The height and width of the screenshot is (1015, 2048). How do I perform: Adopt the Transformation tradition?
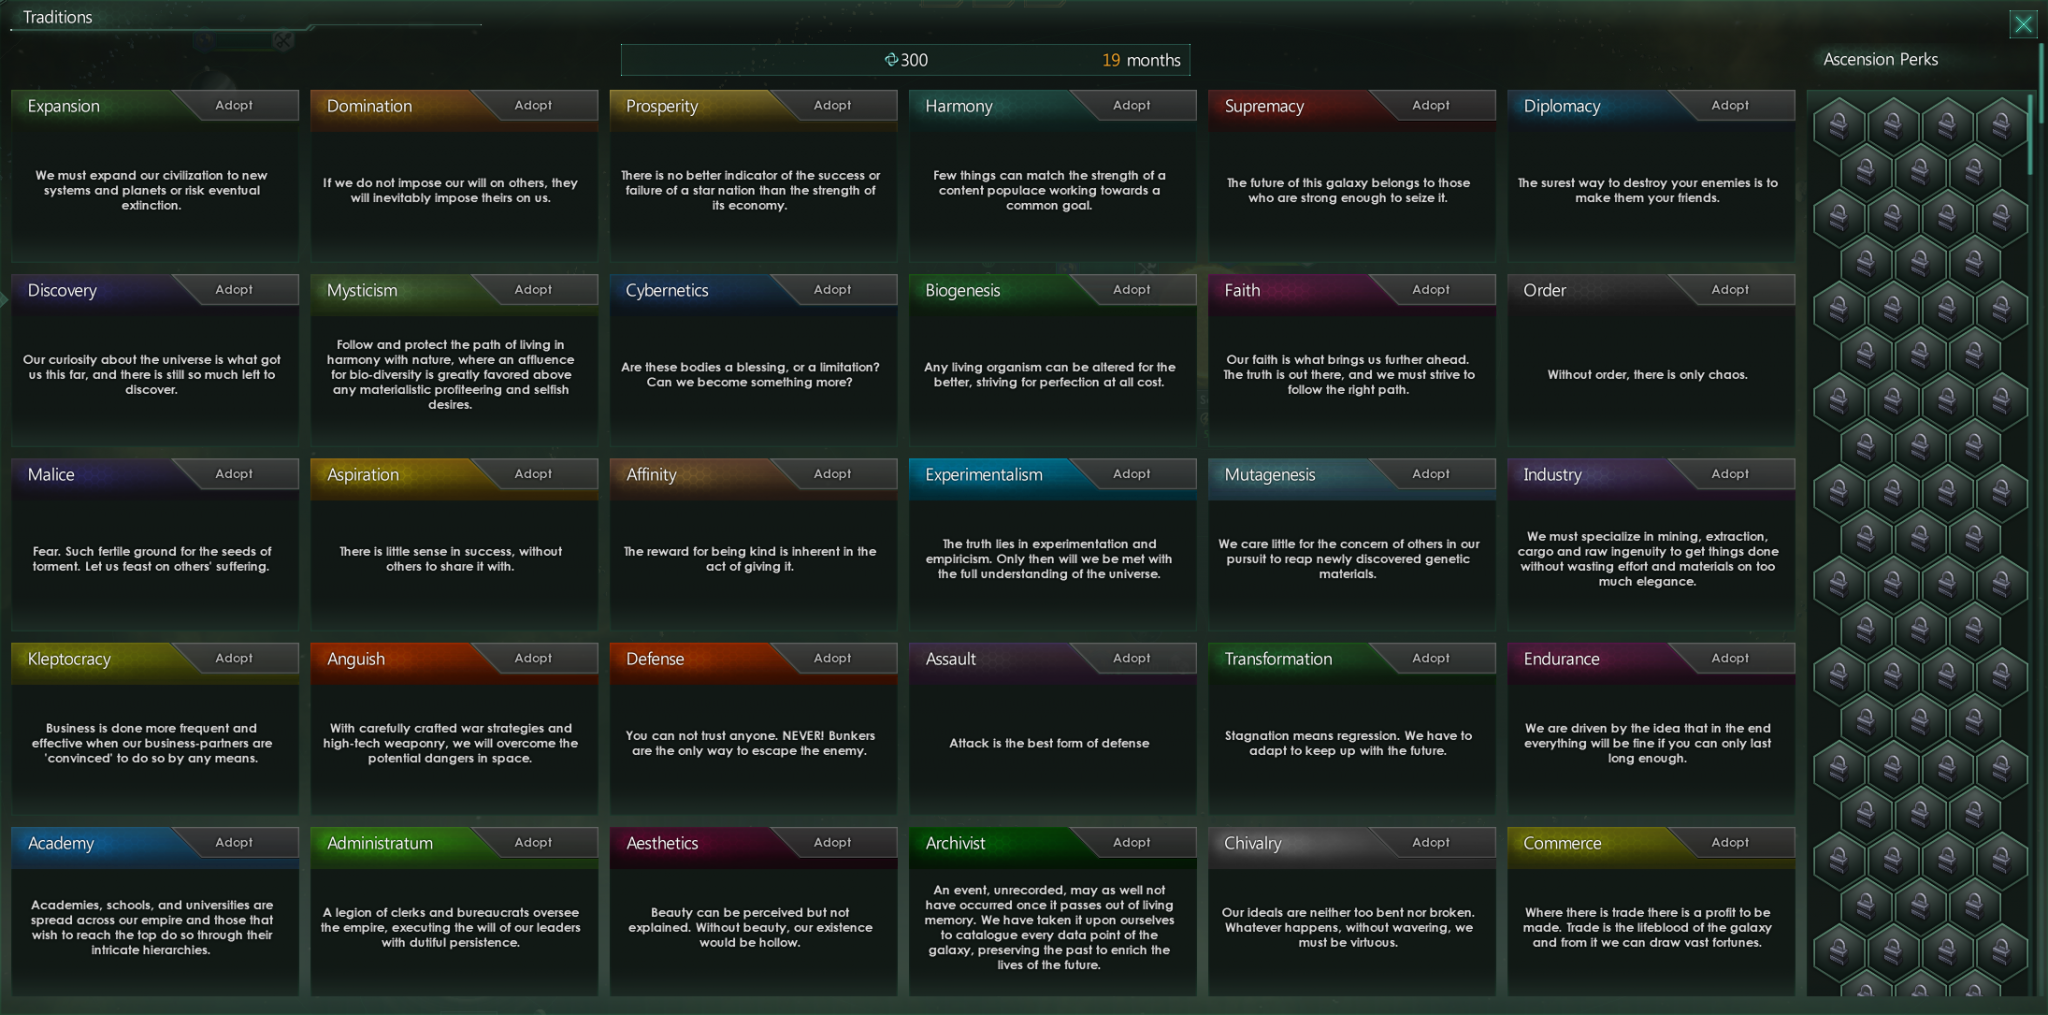pos(1432,657)
